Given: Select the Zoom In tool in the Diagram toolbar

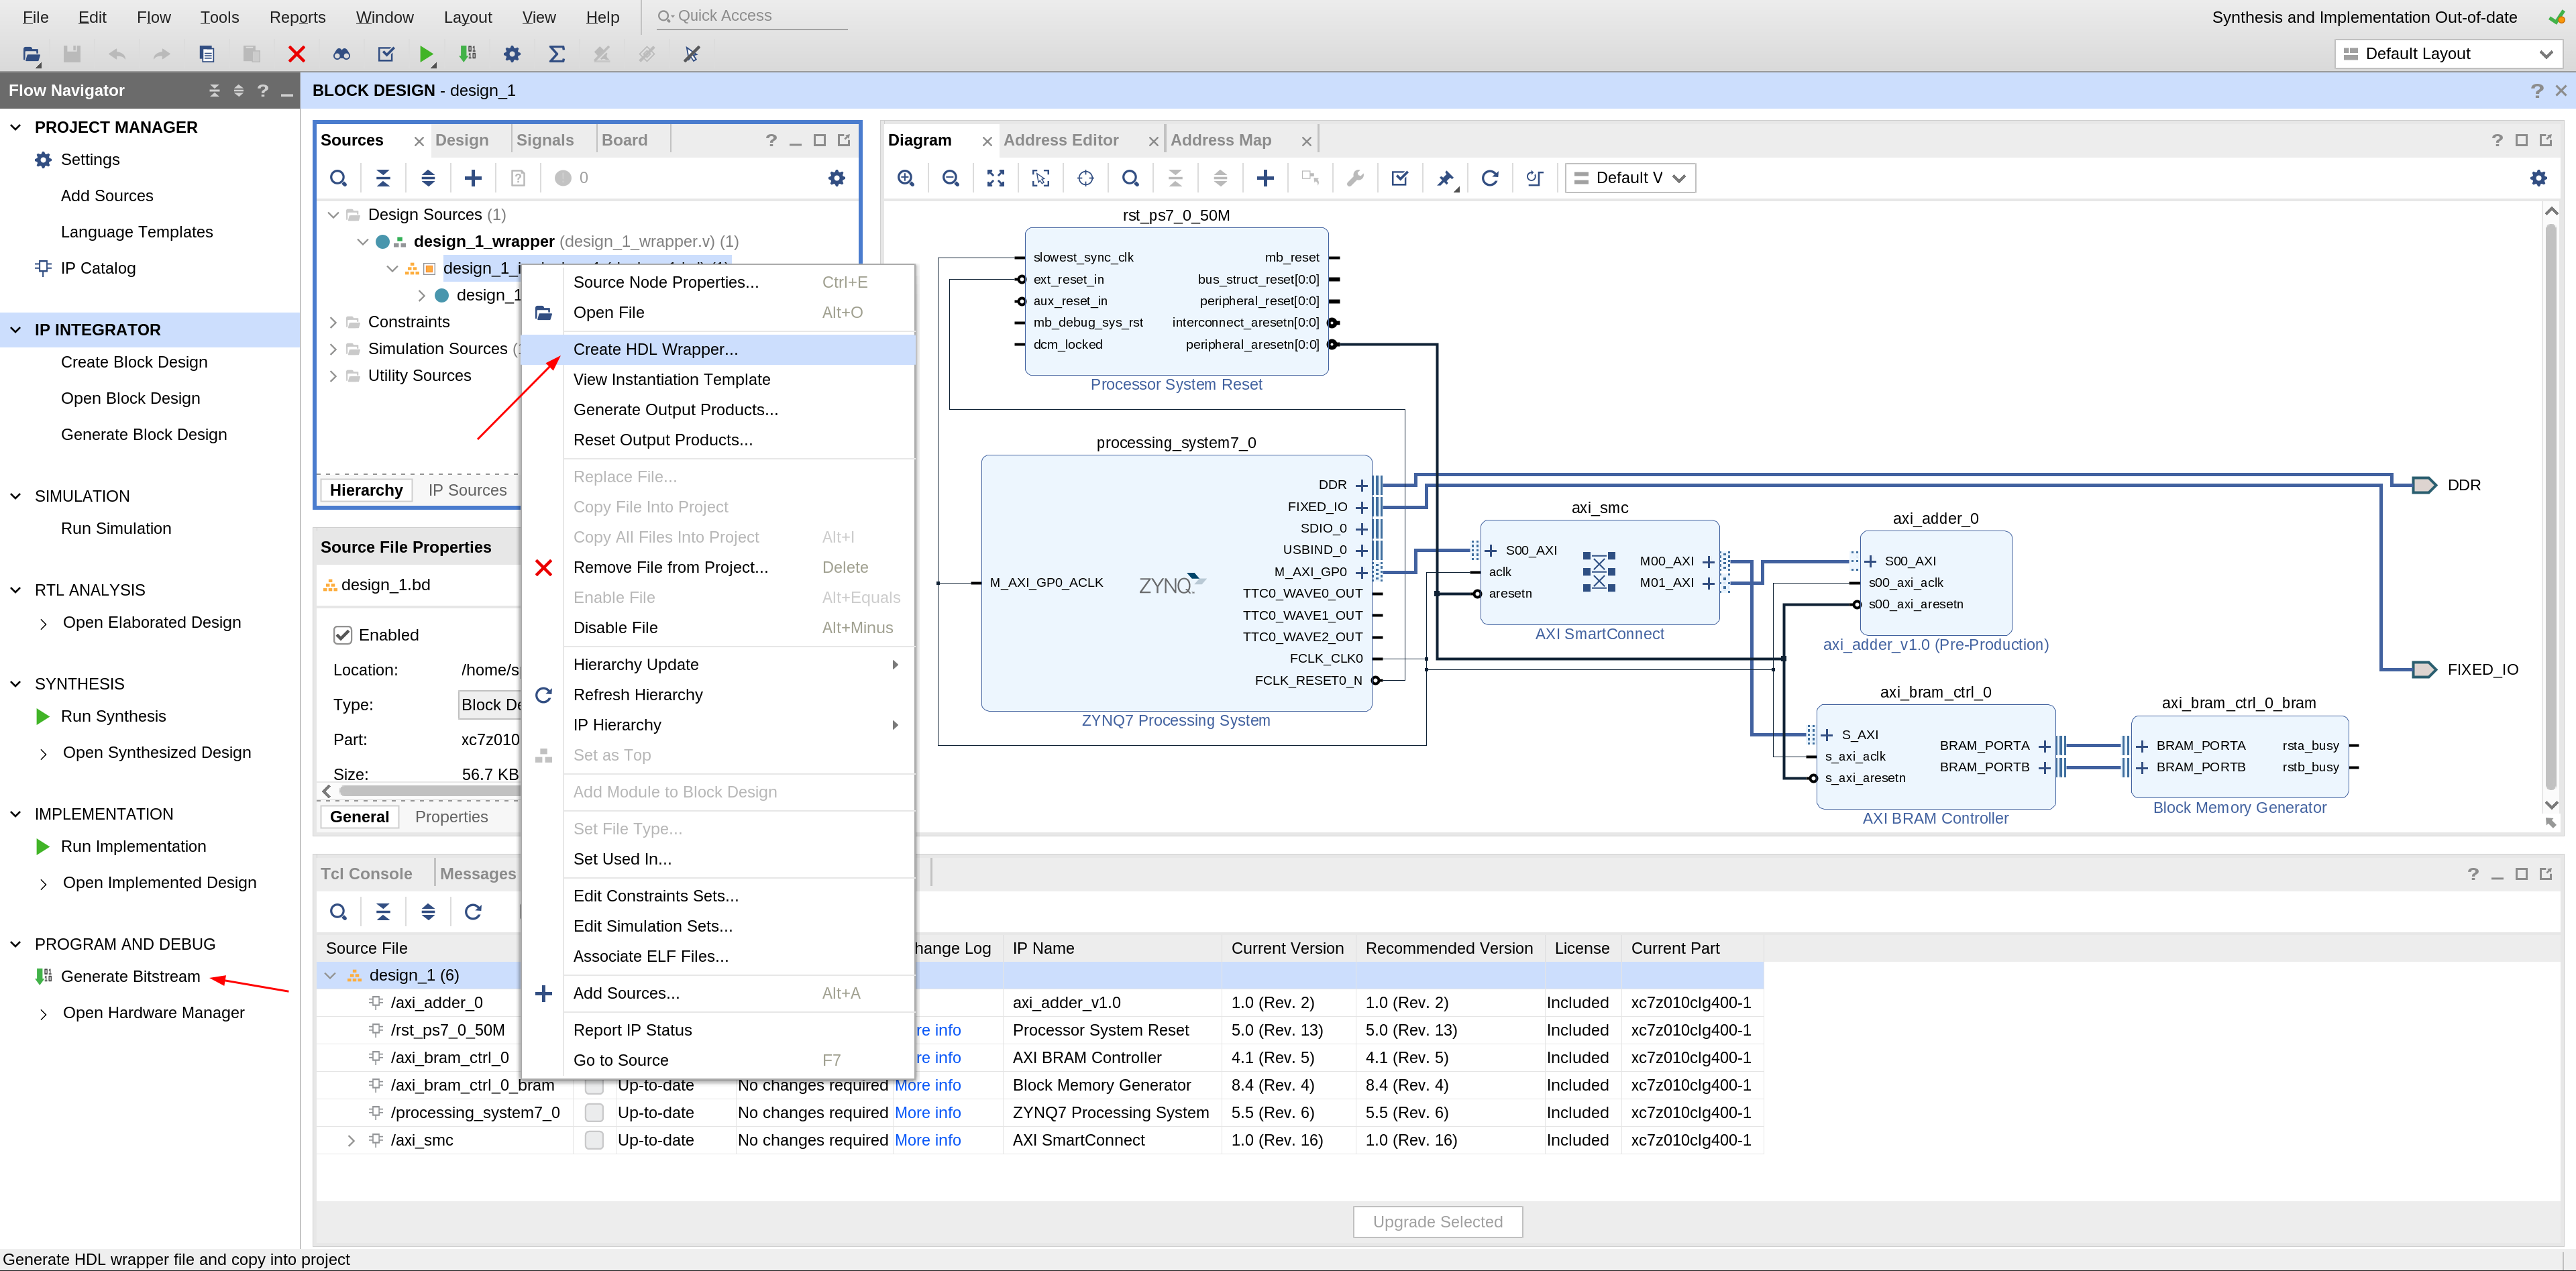Looking at the screenshot, I should pyautogui.click(x=905, y=177).
